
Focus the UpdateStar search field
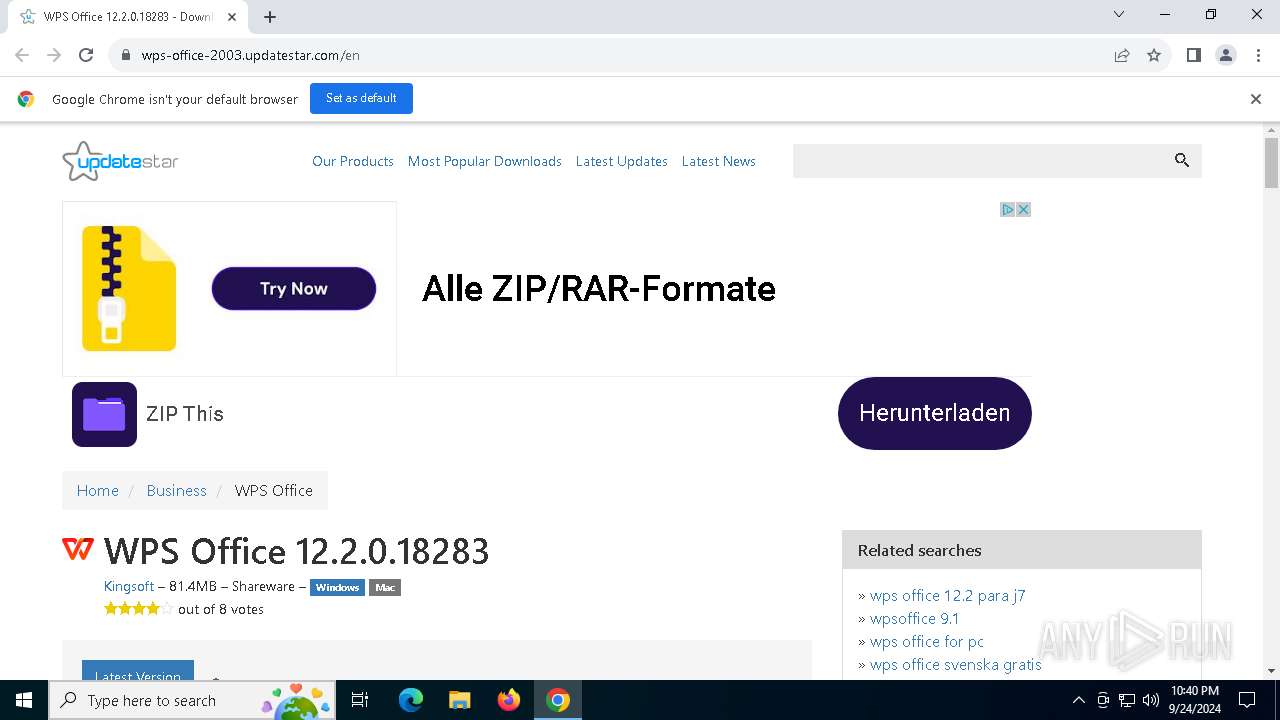click(x=980, y=161)
